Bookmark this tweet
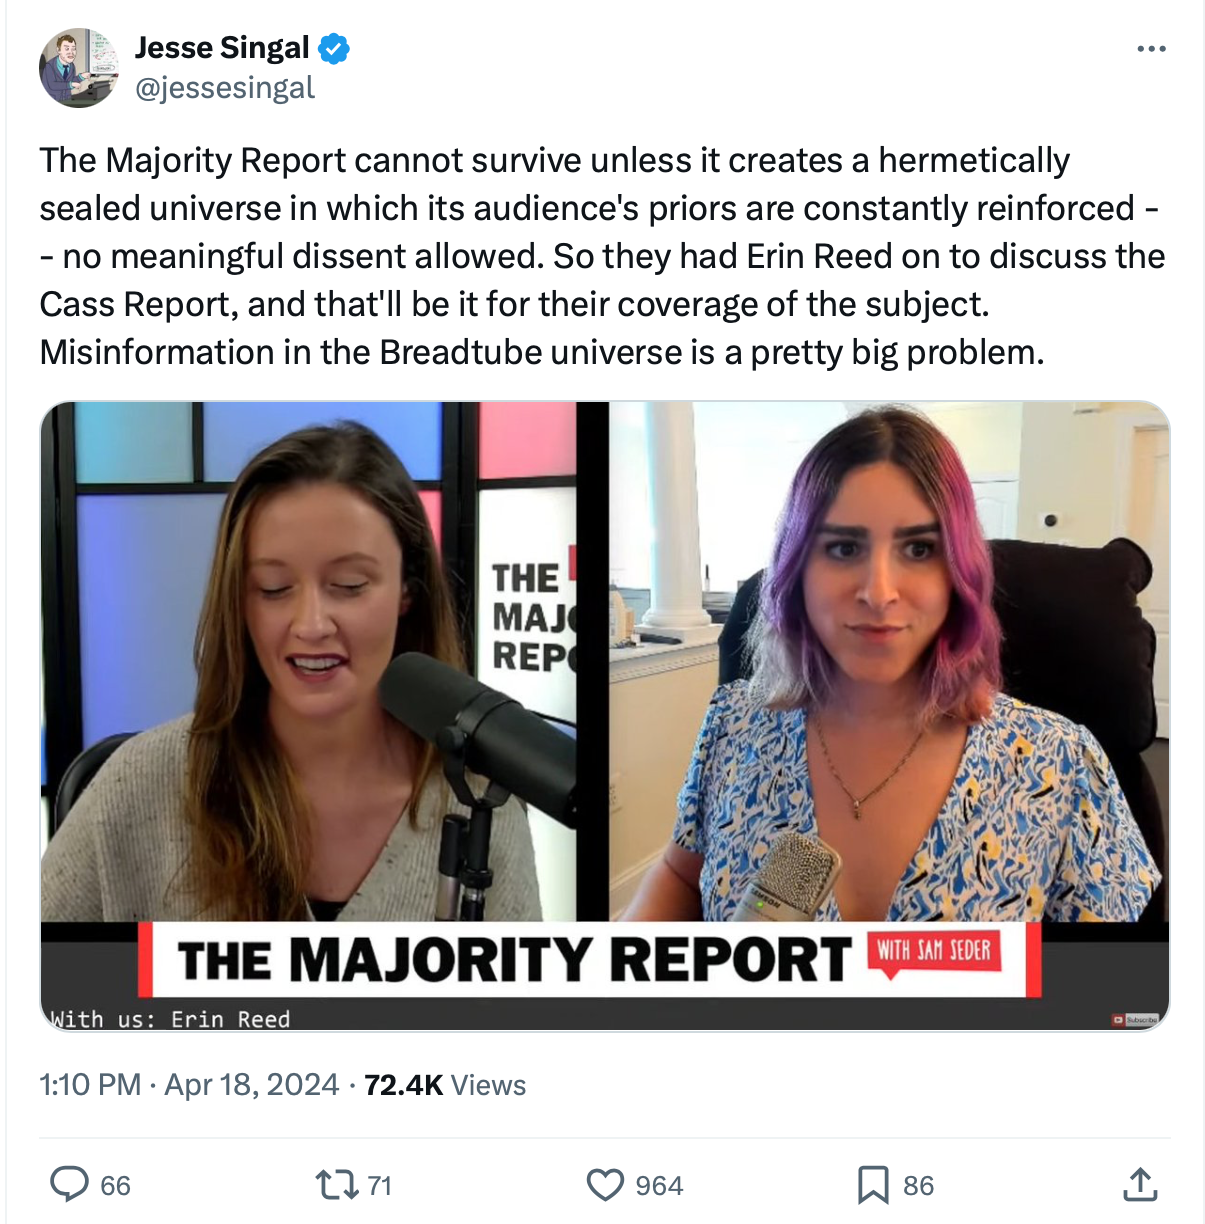This screenshot has height=1224, width=1205. coord(873,1186)
